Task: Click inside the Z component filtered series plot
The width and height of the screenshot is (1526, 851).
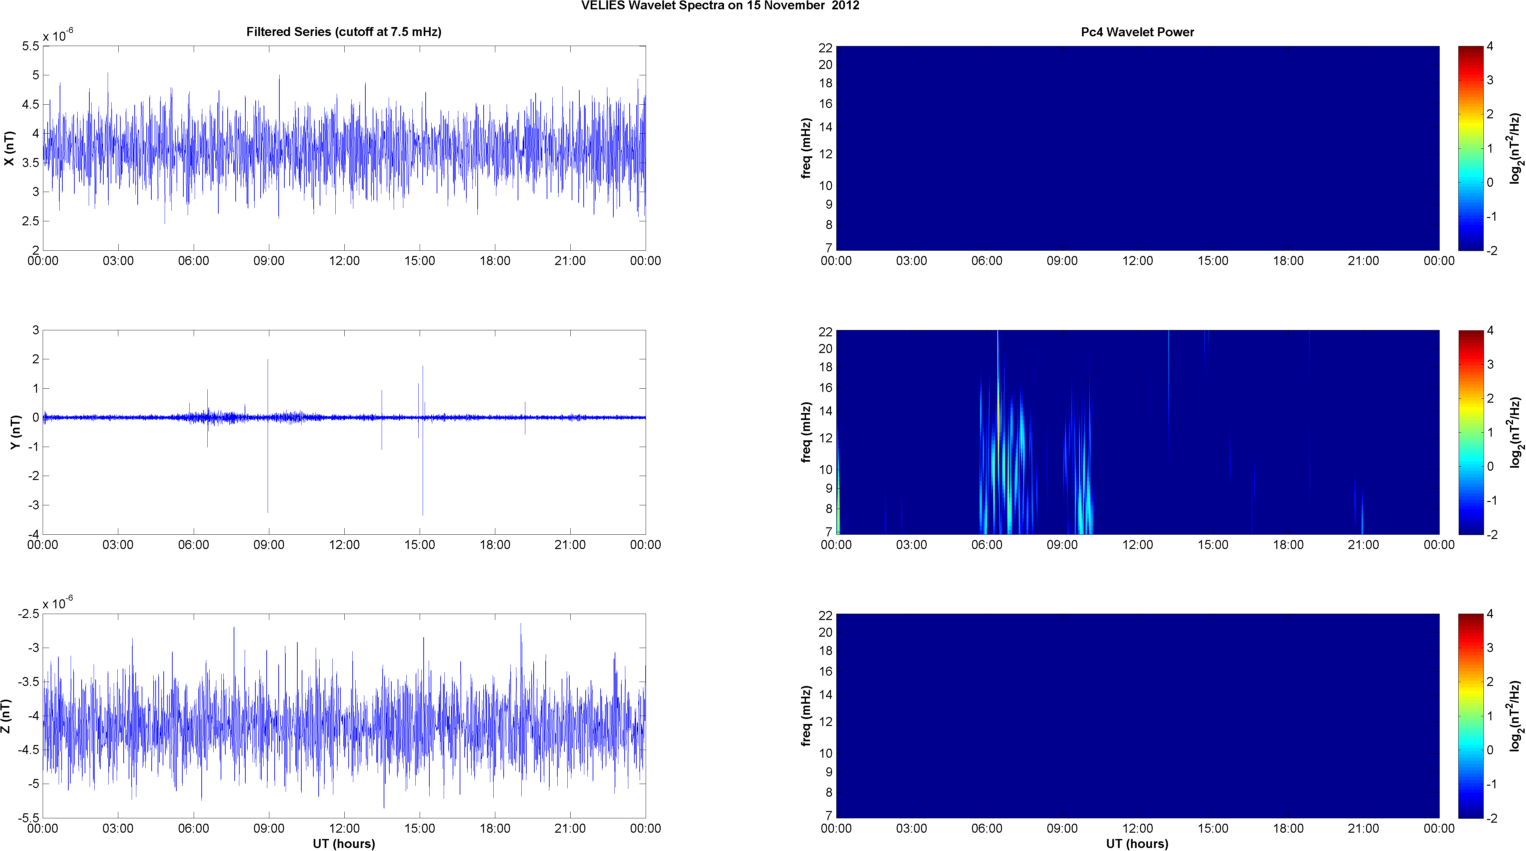Action: pos(344,716)
